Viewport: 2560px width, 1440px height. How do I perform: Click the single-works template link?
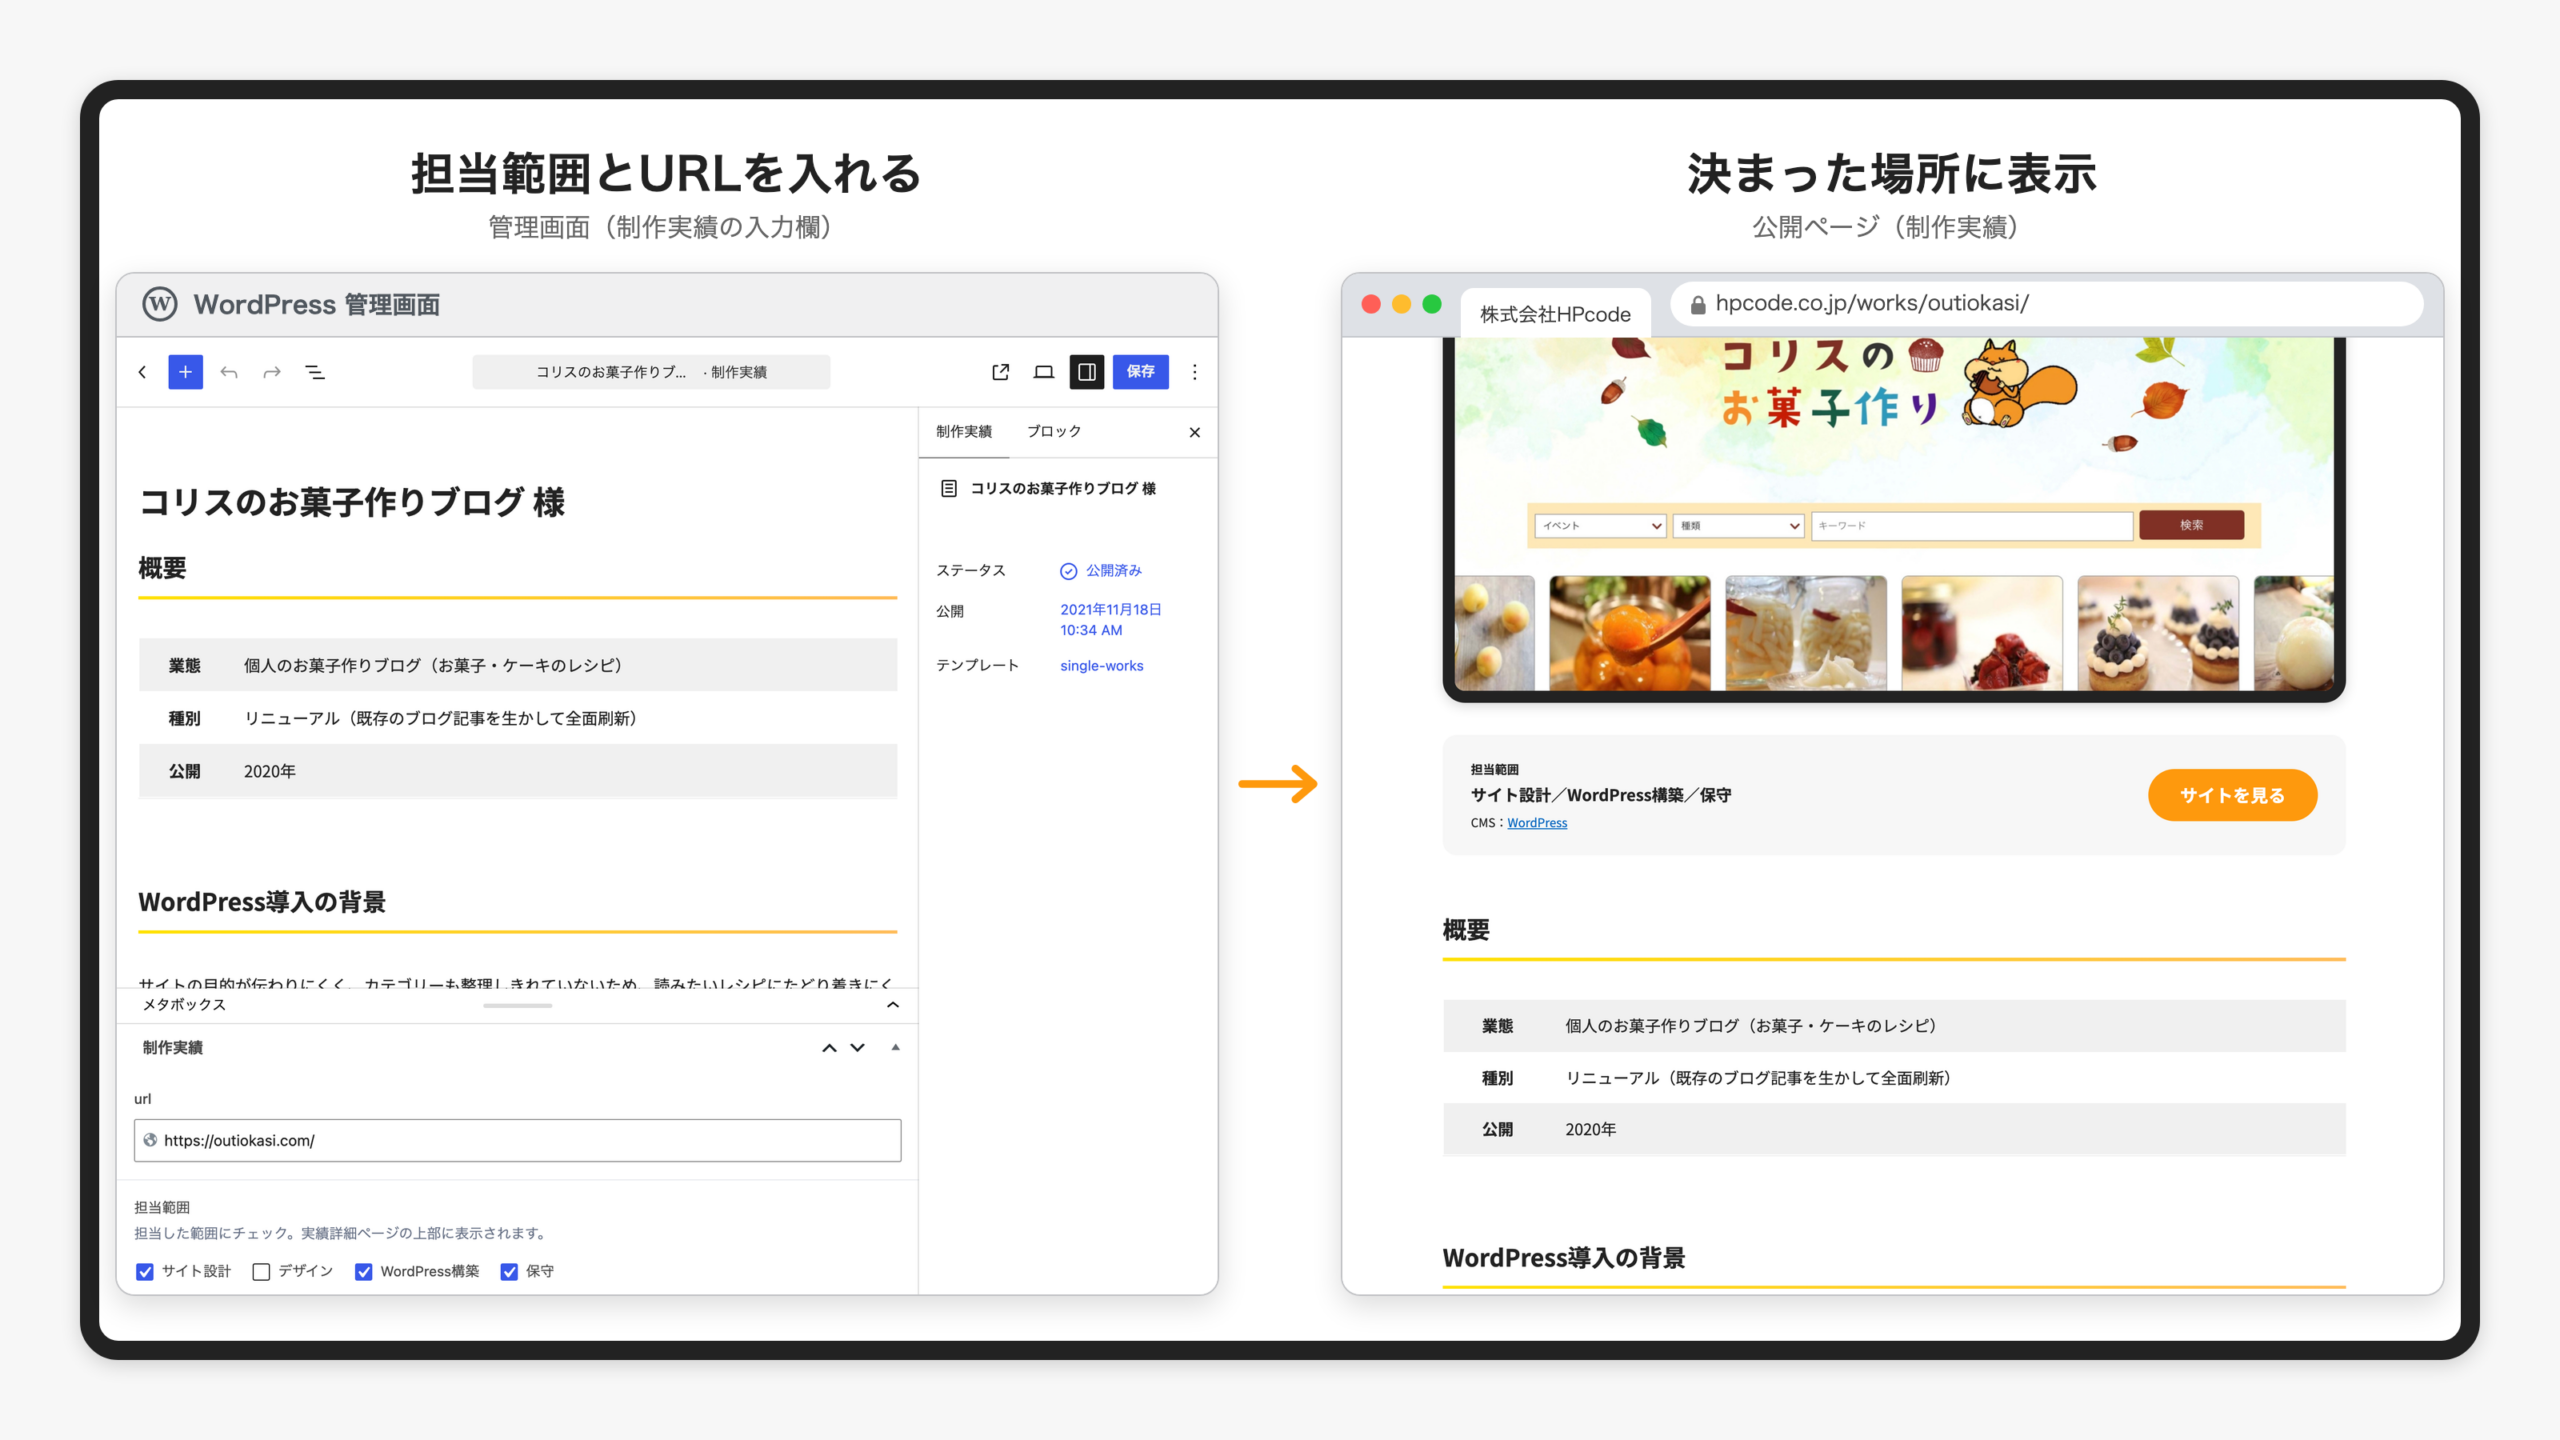[1101, 666]
